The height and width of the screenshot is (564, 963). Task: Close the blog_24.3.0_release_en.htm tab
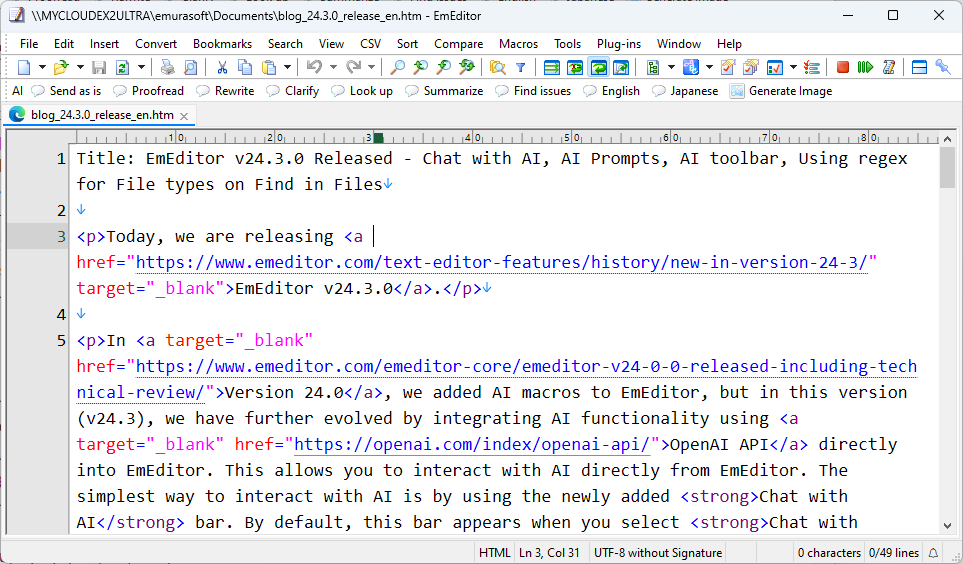(184, 116)
